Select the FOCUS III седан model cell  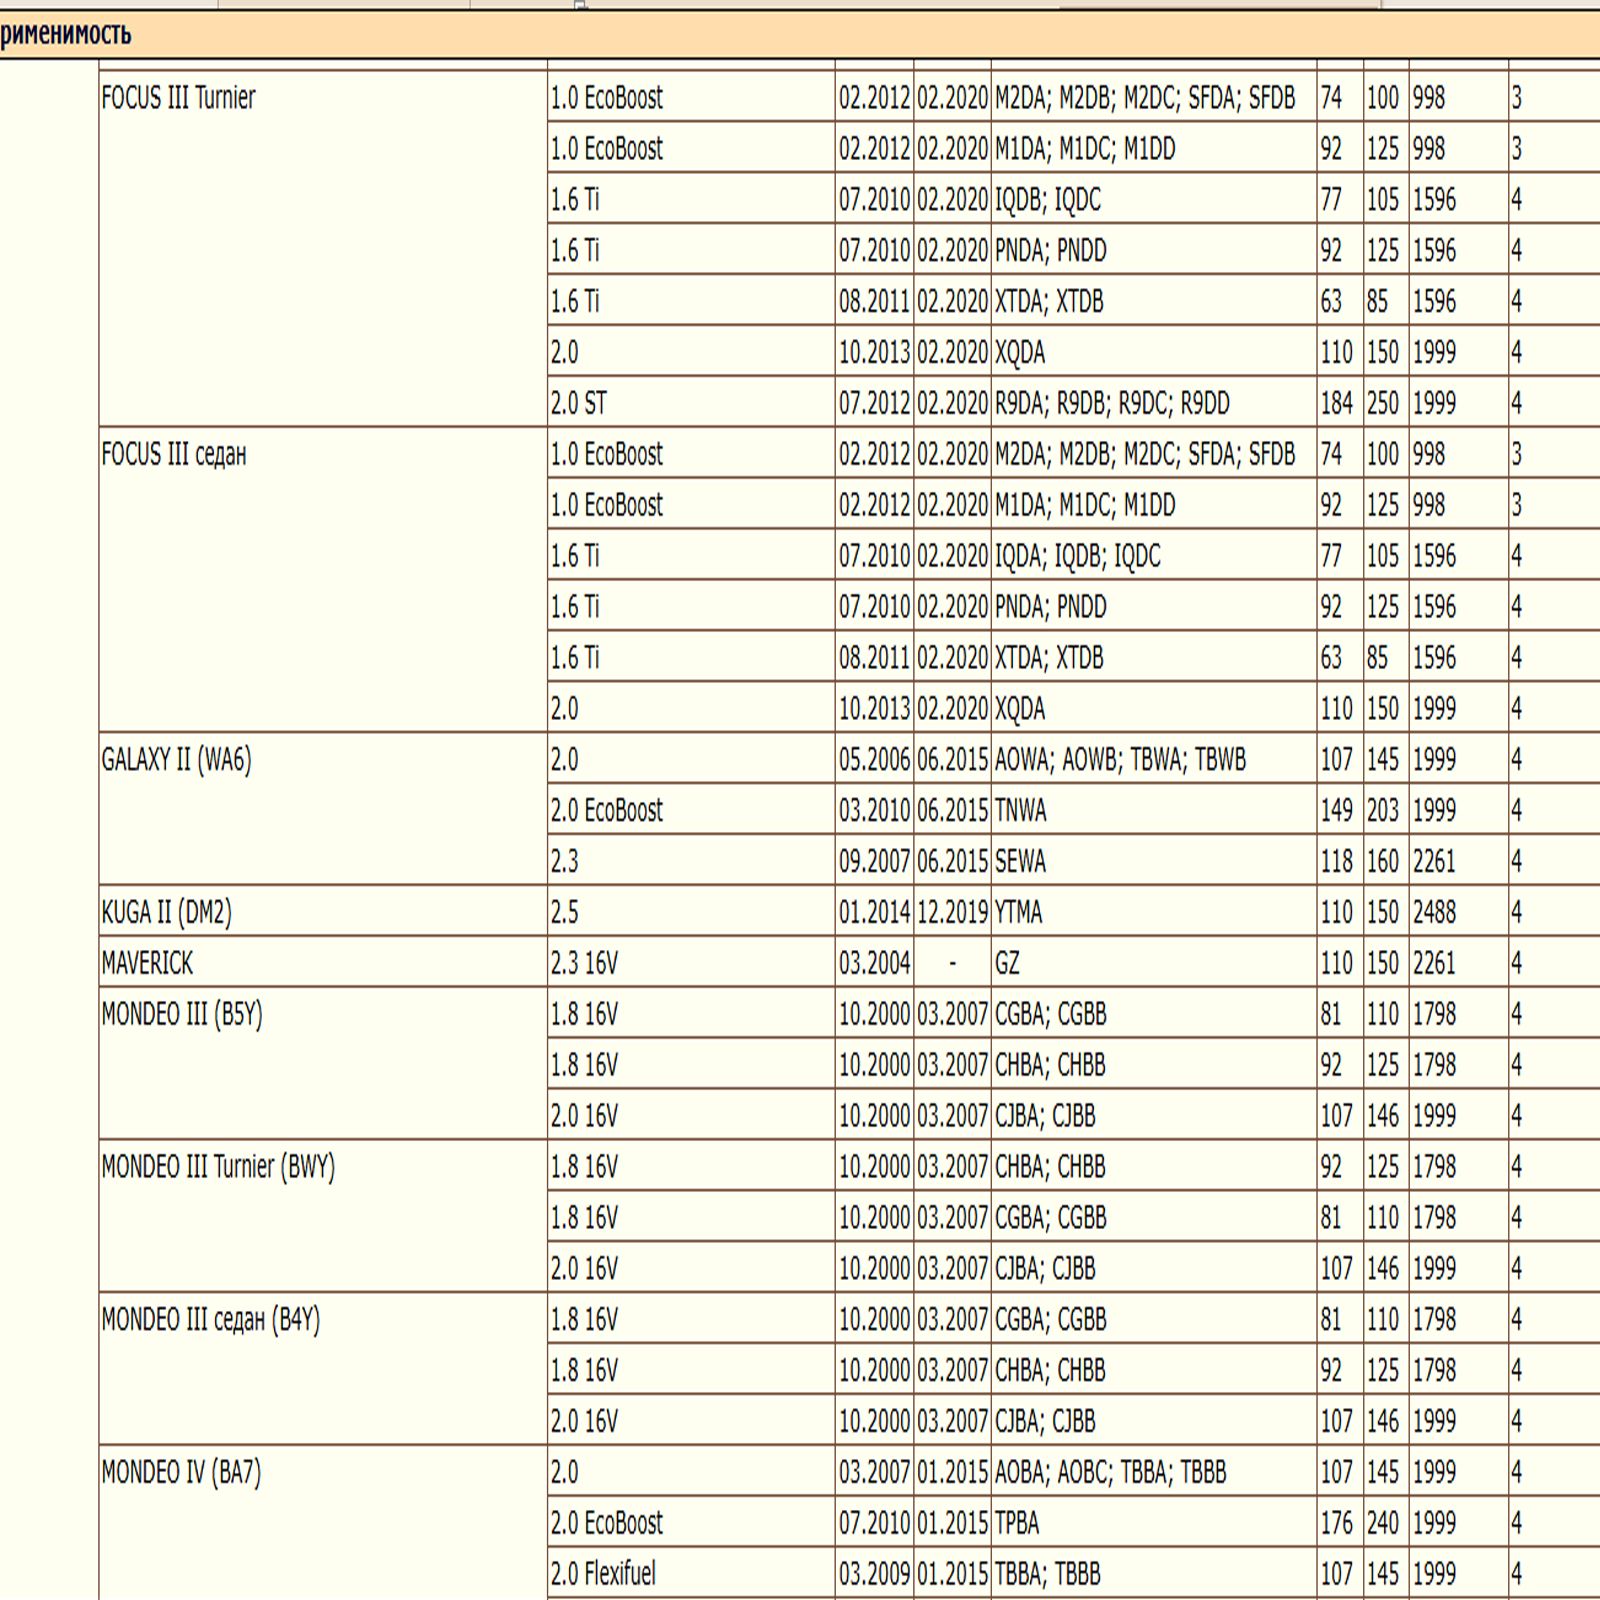pyautogui.click(x=174, y=455)
